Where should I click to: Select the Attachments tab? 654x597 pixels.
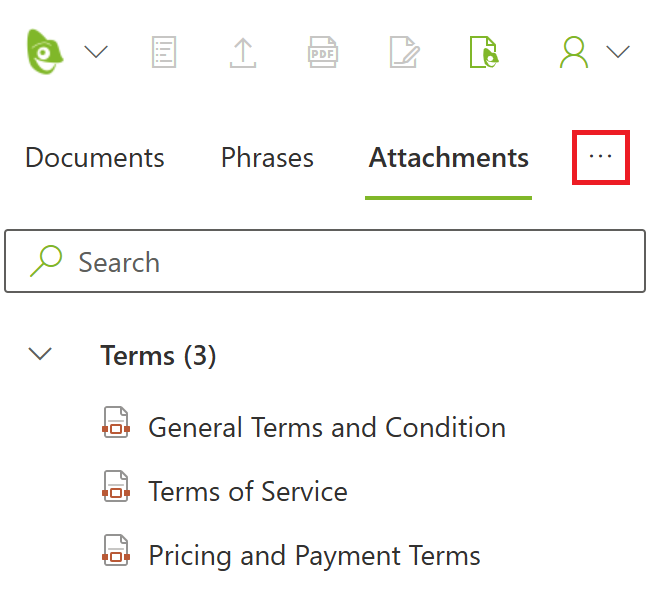pos(448,158)
